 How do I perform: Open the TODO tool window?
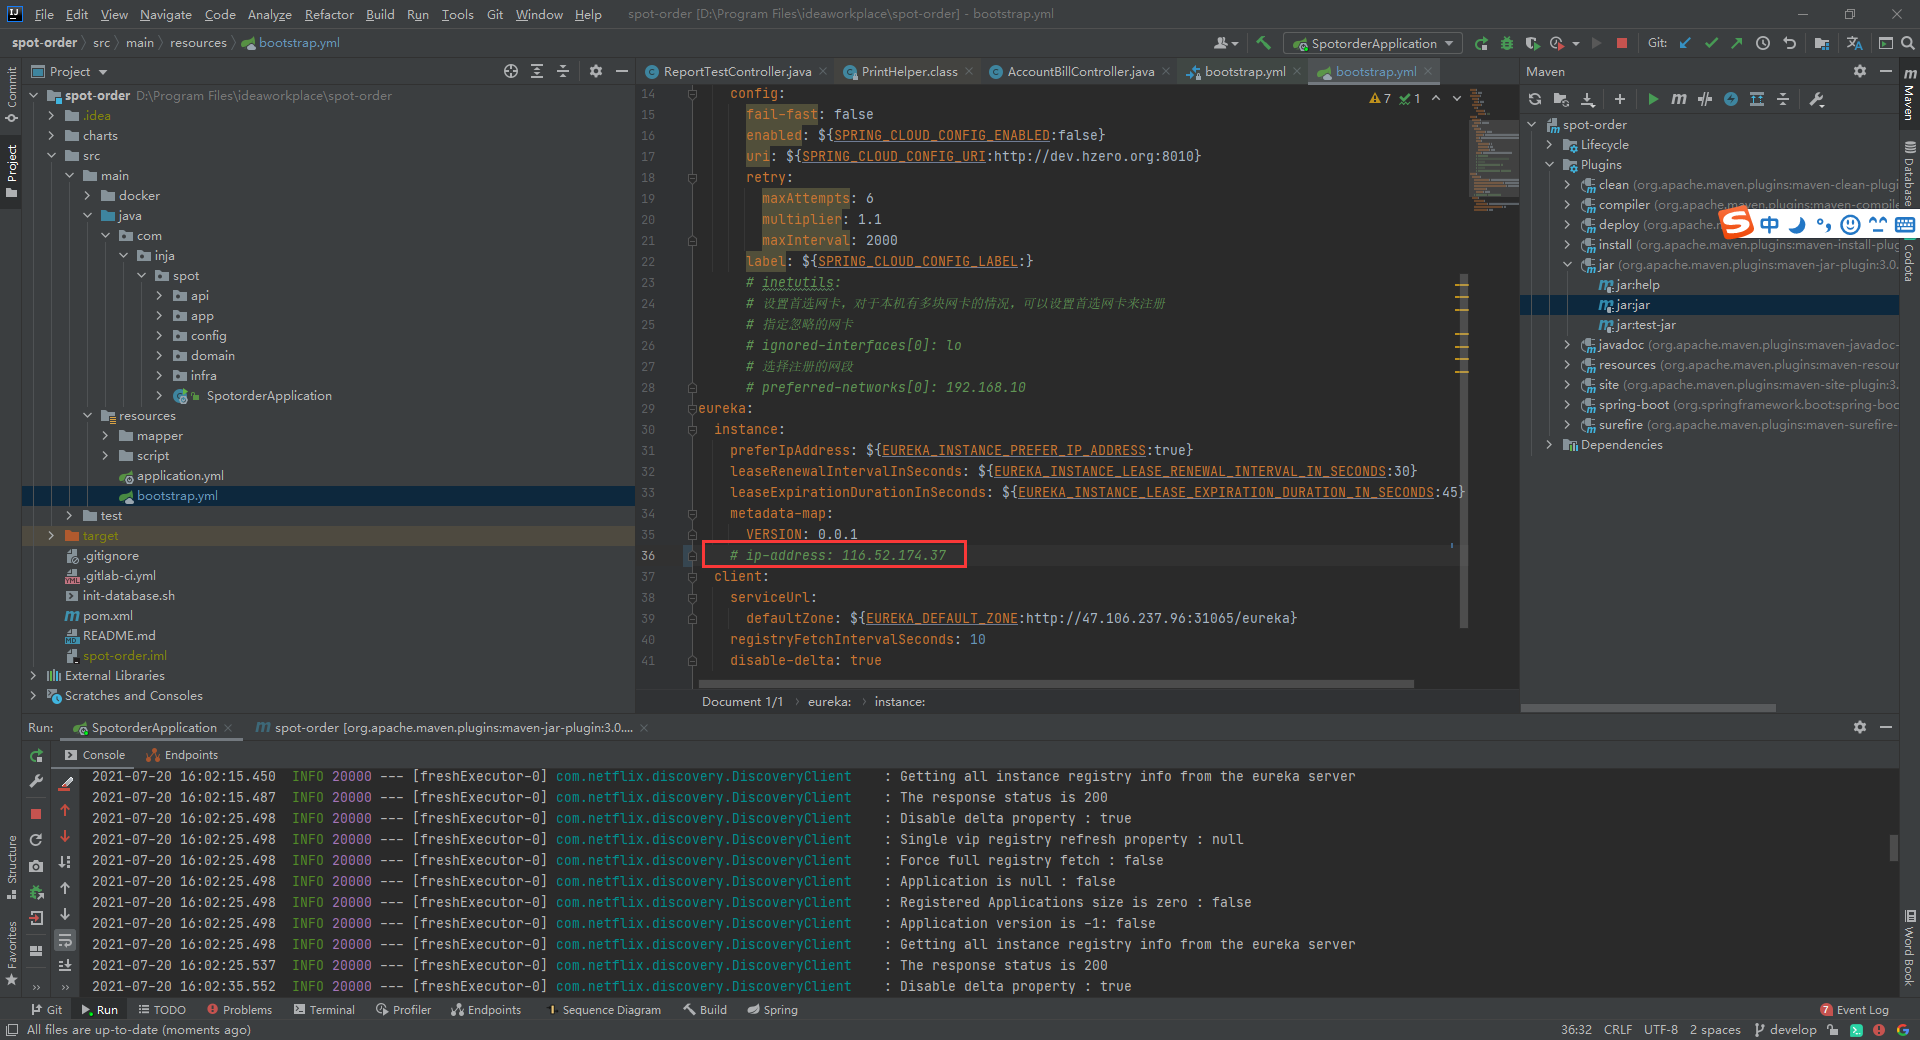pos(162,1010)
